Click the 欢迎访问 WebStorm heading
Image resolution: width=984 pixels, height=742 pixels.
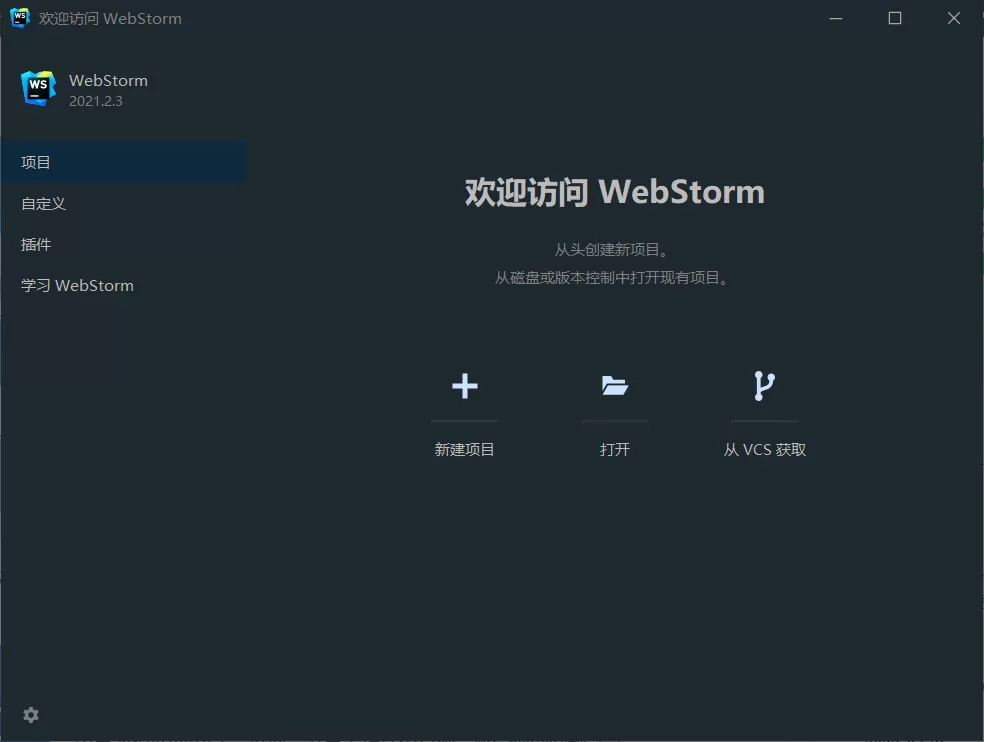614,192
